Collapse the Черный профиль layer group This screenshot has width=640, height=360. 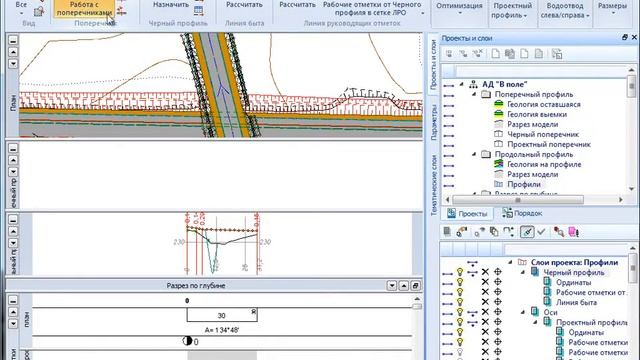523,272
